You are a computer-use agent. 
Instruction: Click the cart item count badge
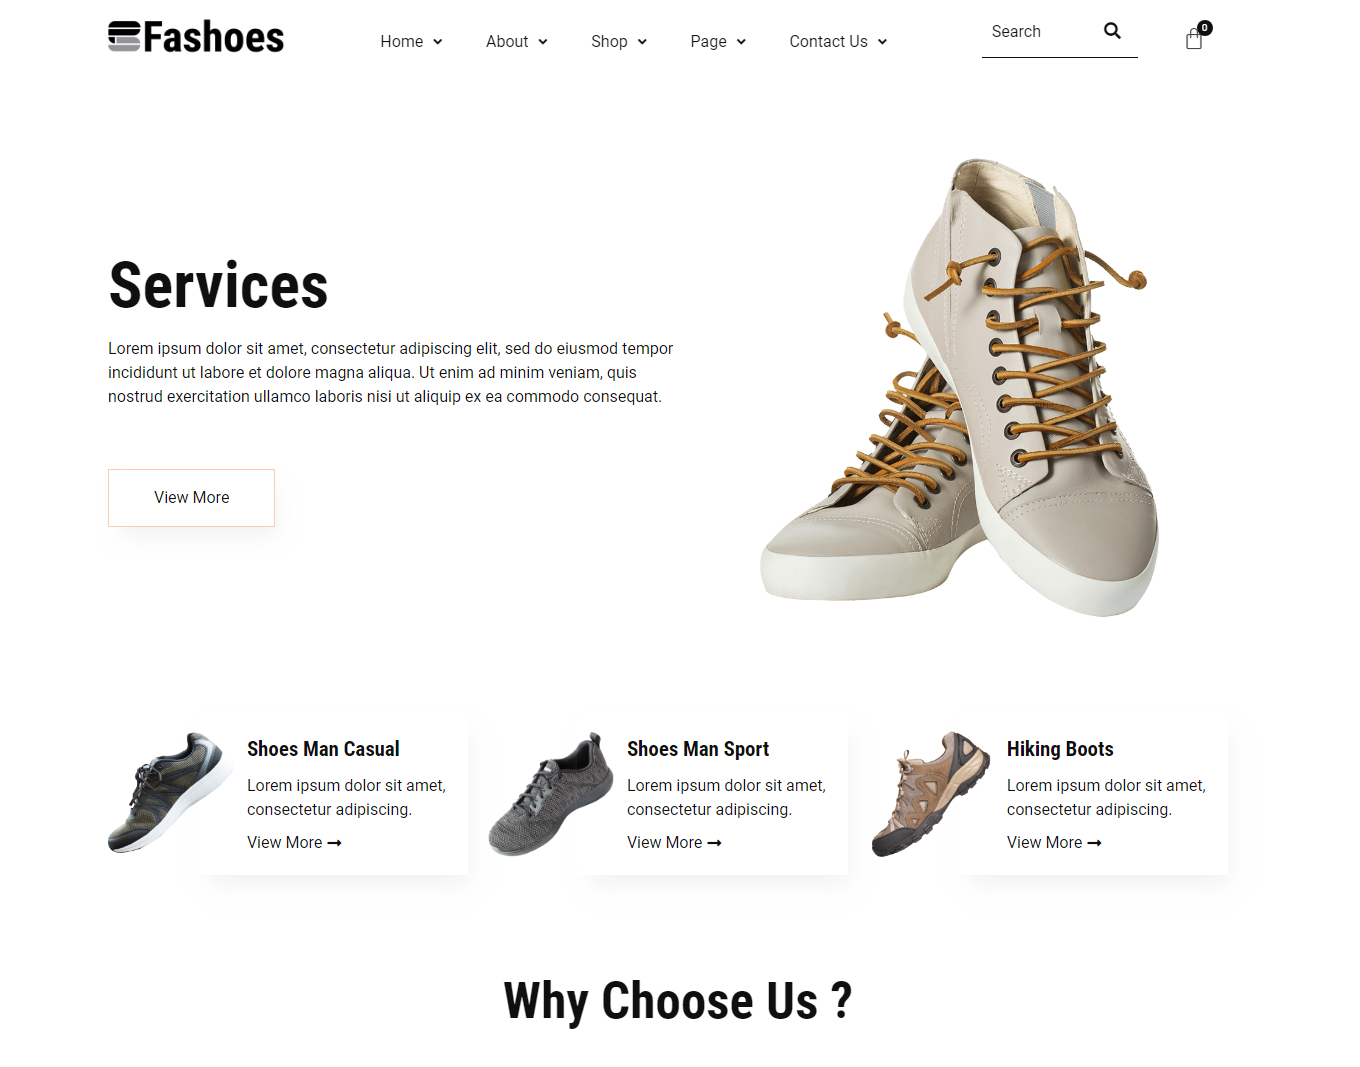coord(1205,28)
